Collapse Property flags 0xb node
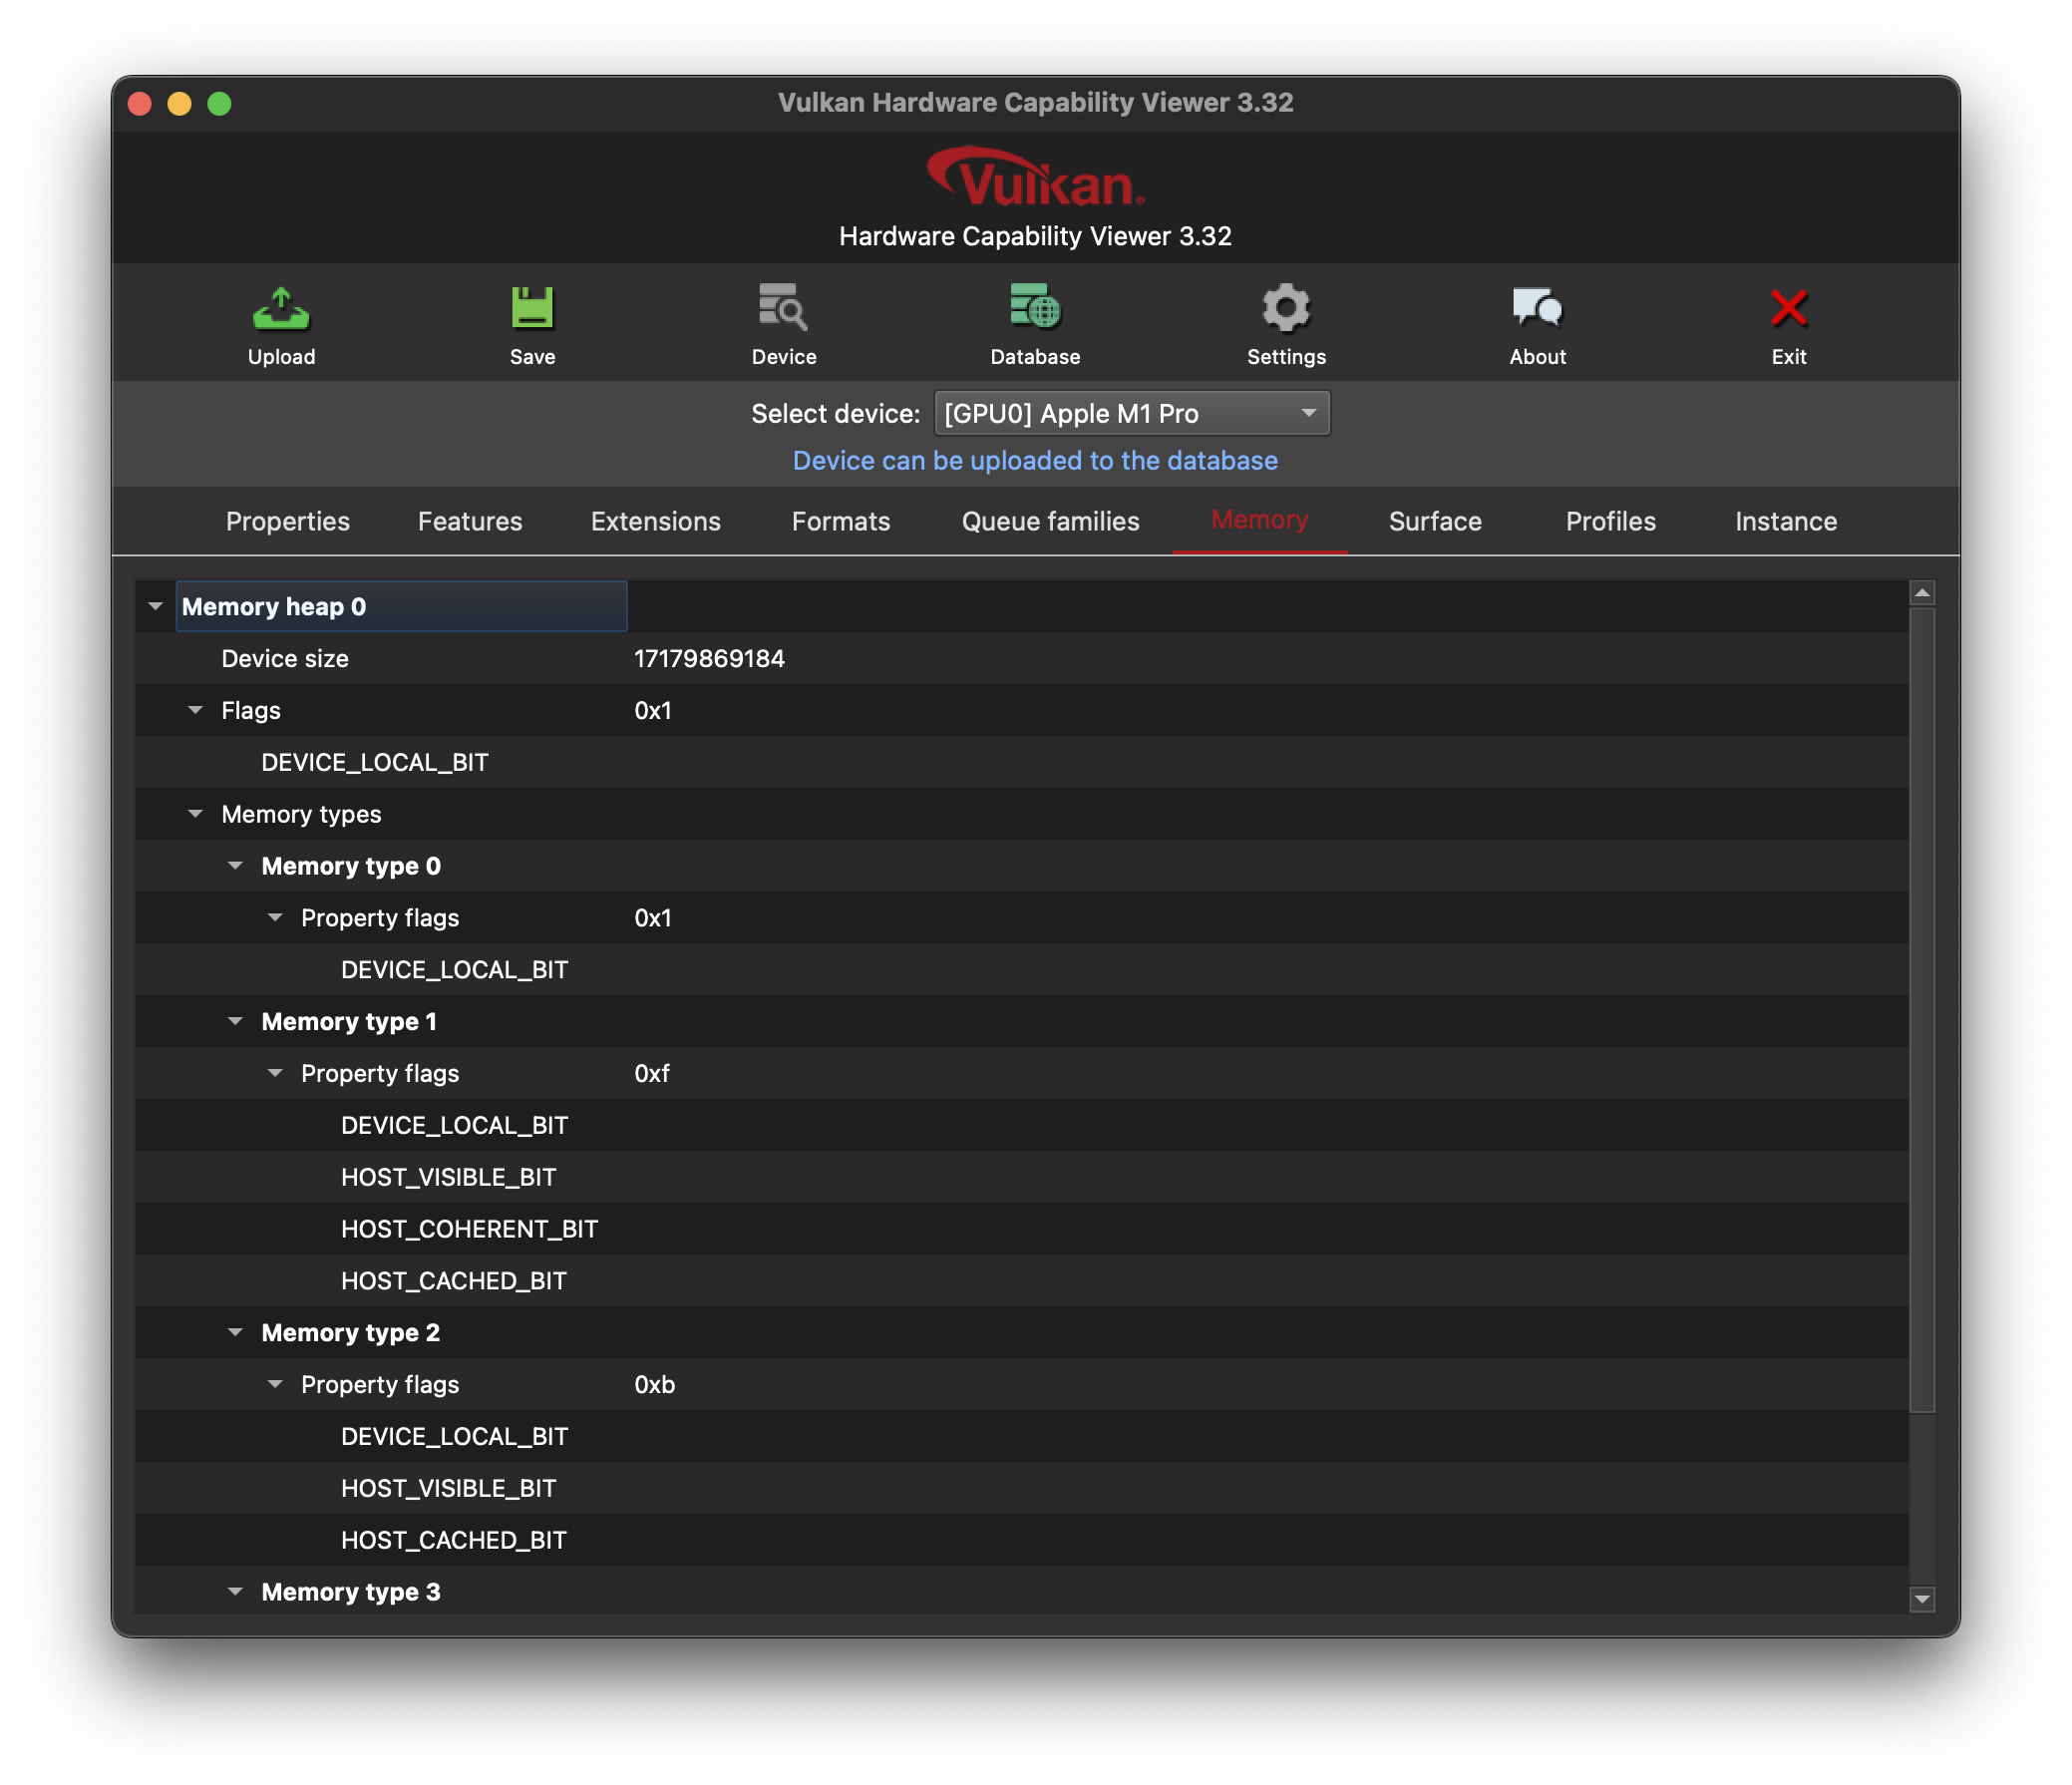The width and height of the screenshot is (2072, 1785). pos(275,1384)
